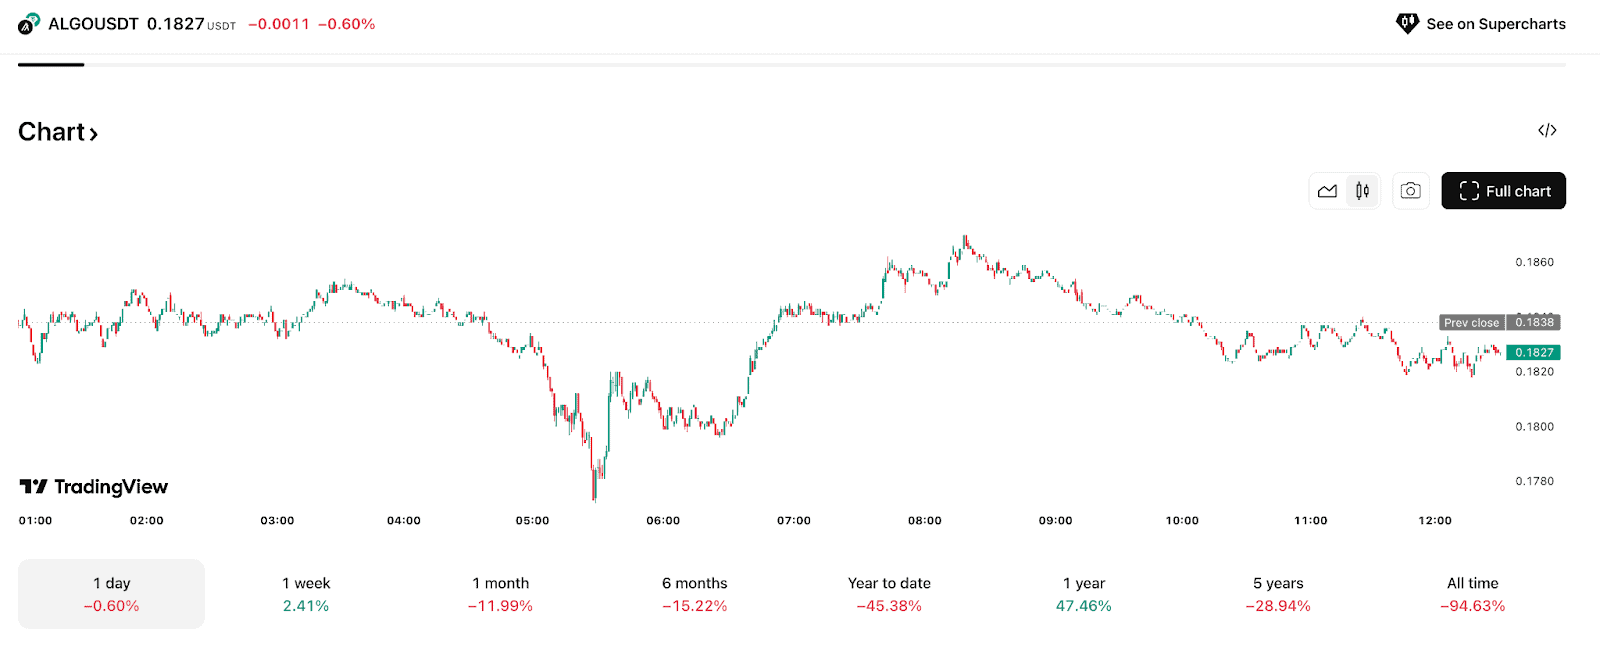Screen dimensions: 1600x669
Task: Show the 6 months range
Action: [x=694, y=594]
